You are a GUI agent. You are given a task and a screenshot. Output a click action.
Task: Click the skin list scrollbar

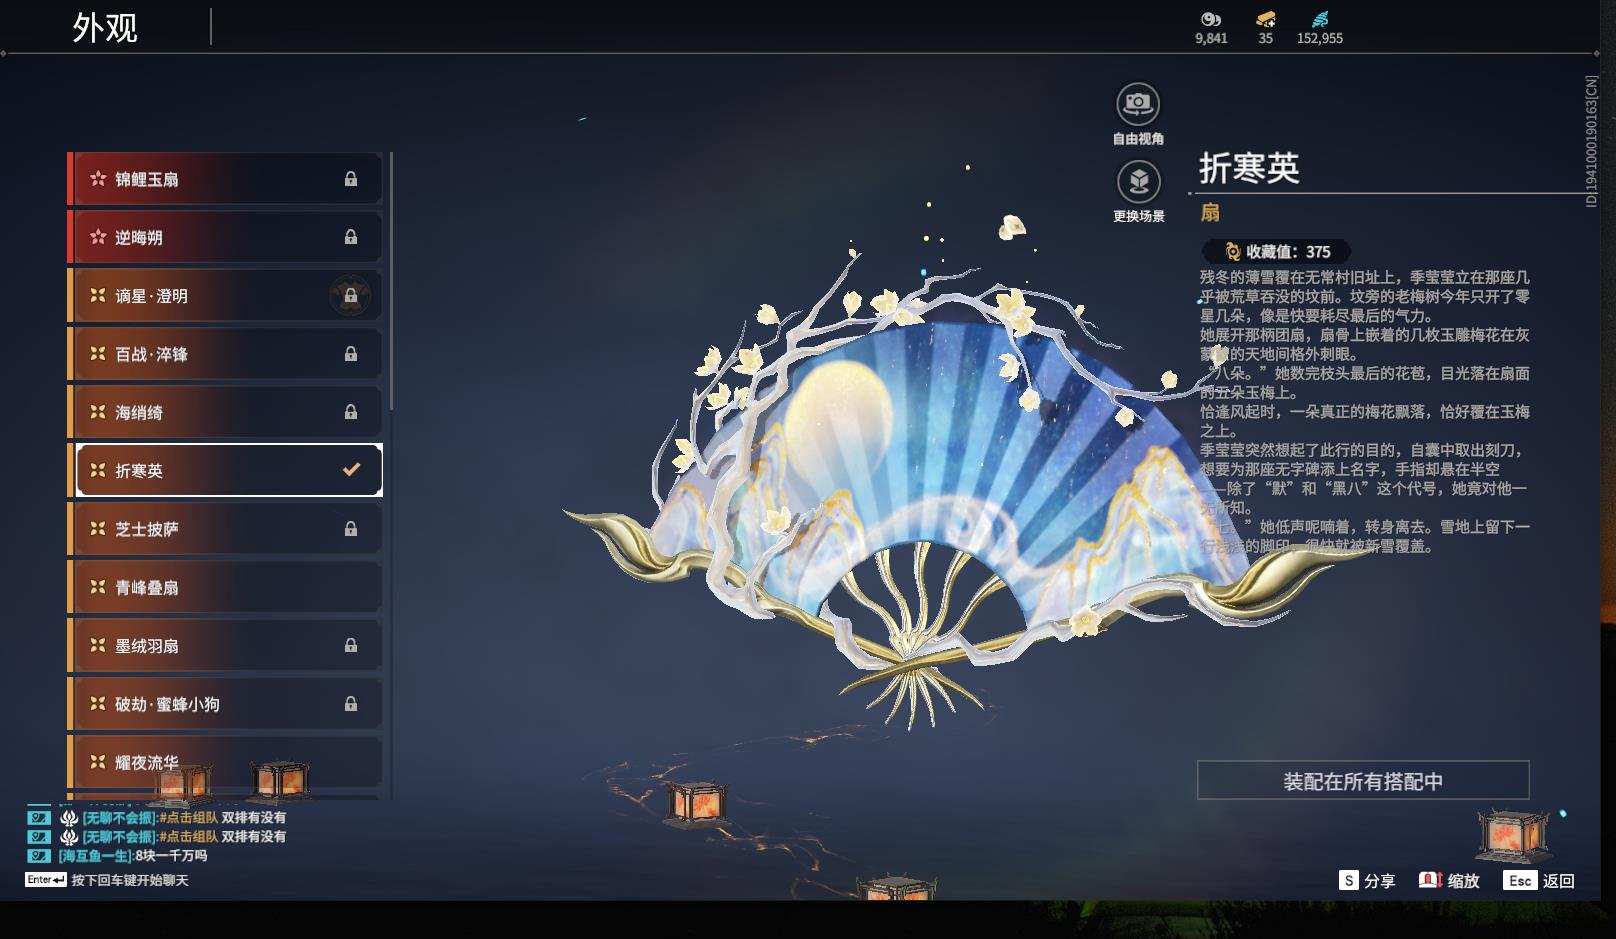[391, 280]
